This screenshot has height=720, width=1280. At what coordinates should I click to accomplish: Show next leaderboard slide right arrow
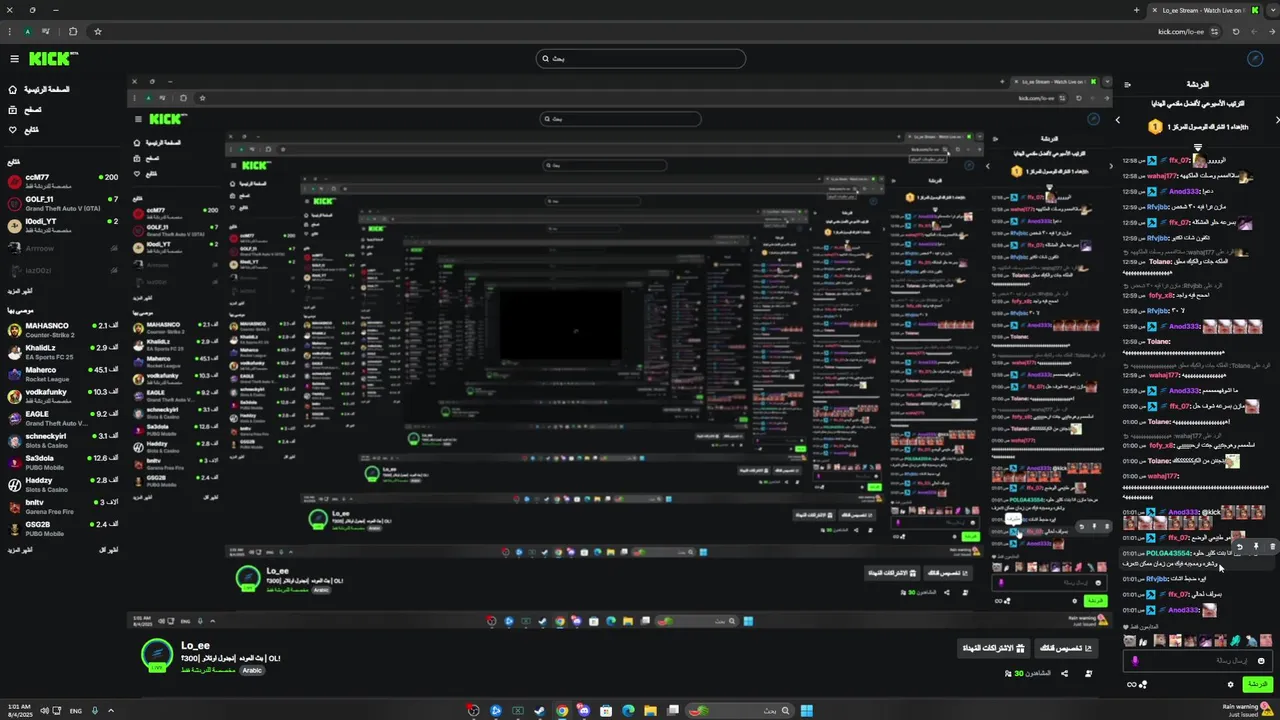(x=1277, y=120)
